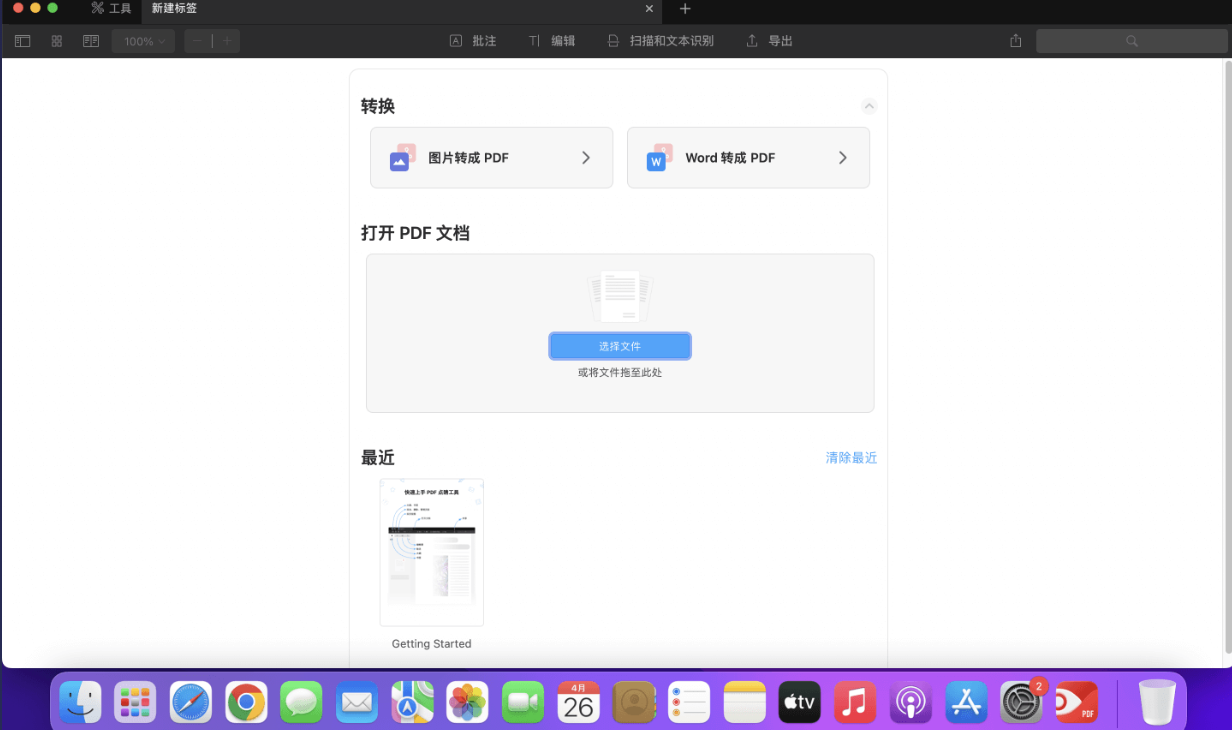The height and width of the screenshot is (730, 1232).
Task: Open 图片转成 PDF conversion
Action: click(491, 158)
